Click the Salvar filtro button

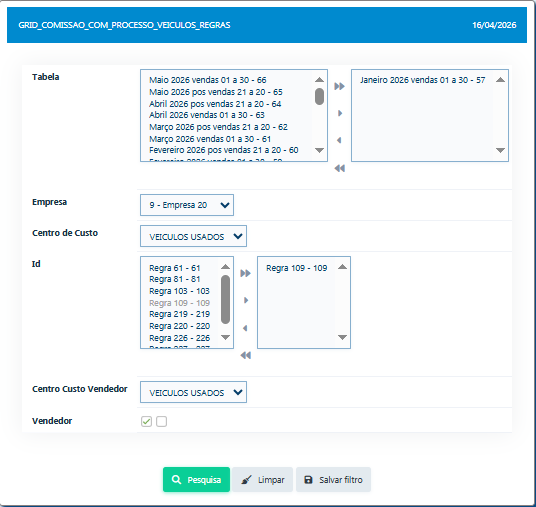coord(333,480)
